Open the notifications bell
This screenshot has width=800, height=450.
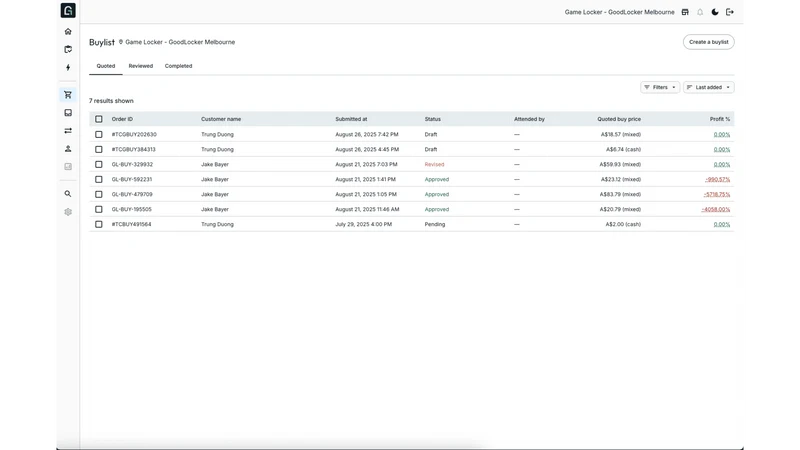(x=700, y=12)
